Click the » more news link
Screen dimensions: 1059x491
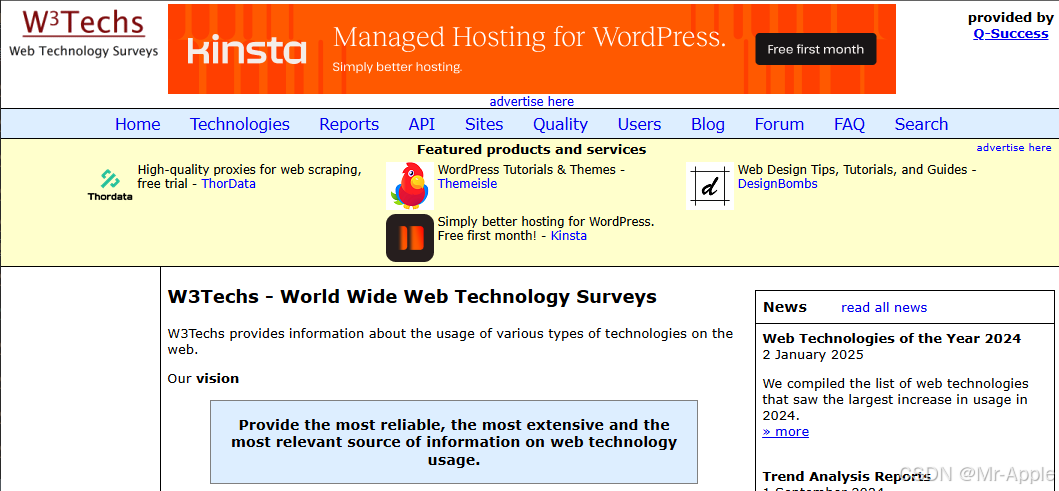(x=785, y=432)
